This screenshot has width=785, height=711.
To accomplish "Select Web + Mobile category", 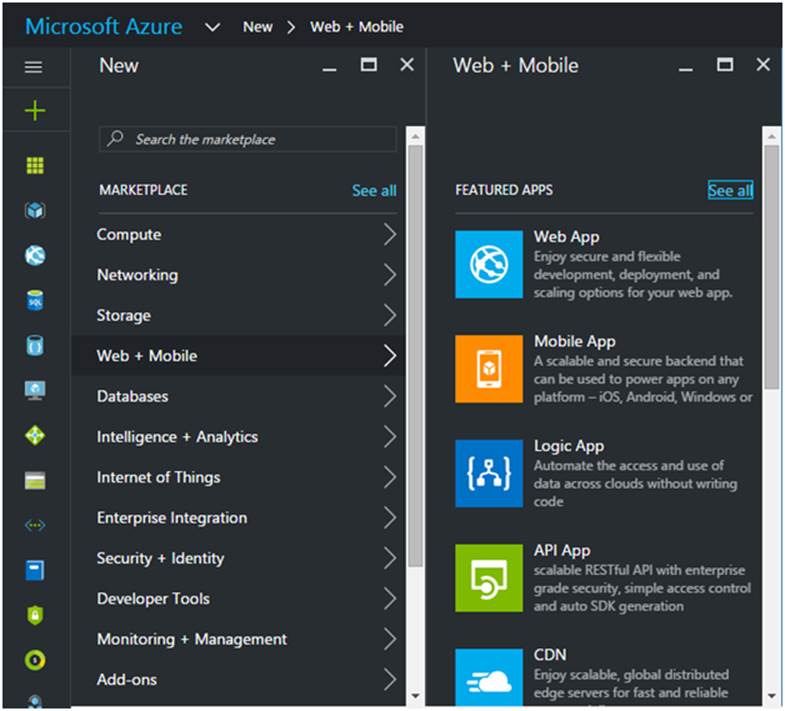I will click(x=238, y=356).
